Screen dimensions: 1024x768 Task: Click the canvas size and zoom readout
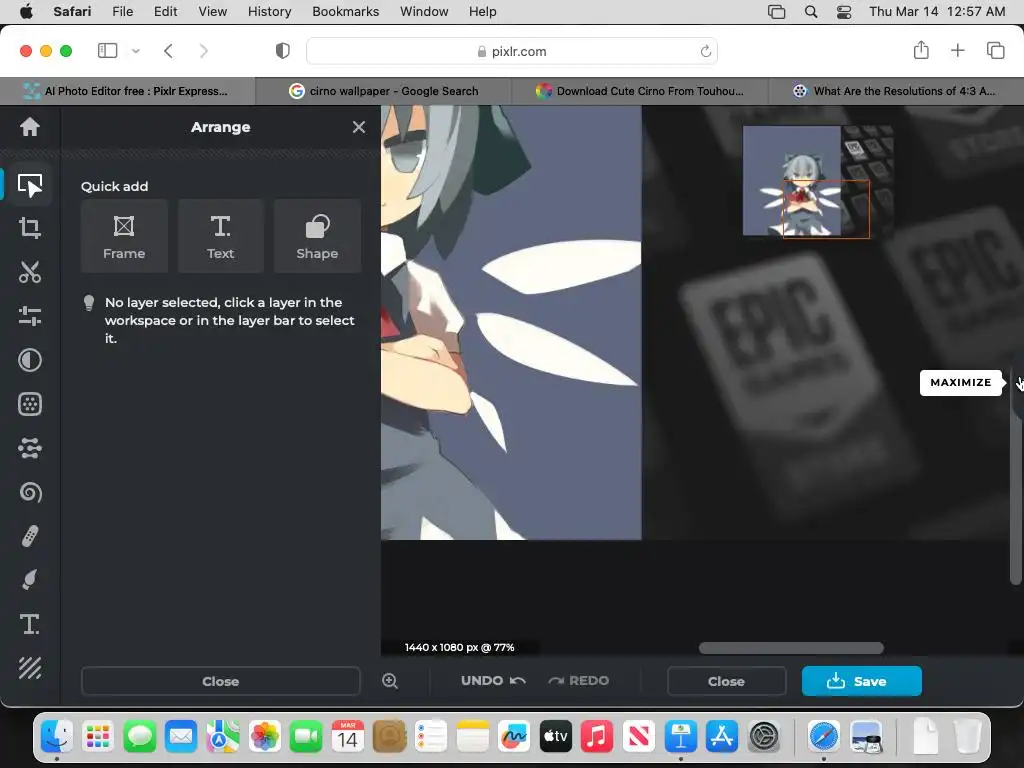click(x=460, y=647)
